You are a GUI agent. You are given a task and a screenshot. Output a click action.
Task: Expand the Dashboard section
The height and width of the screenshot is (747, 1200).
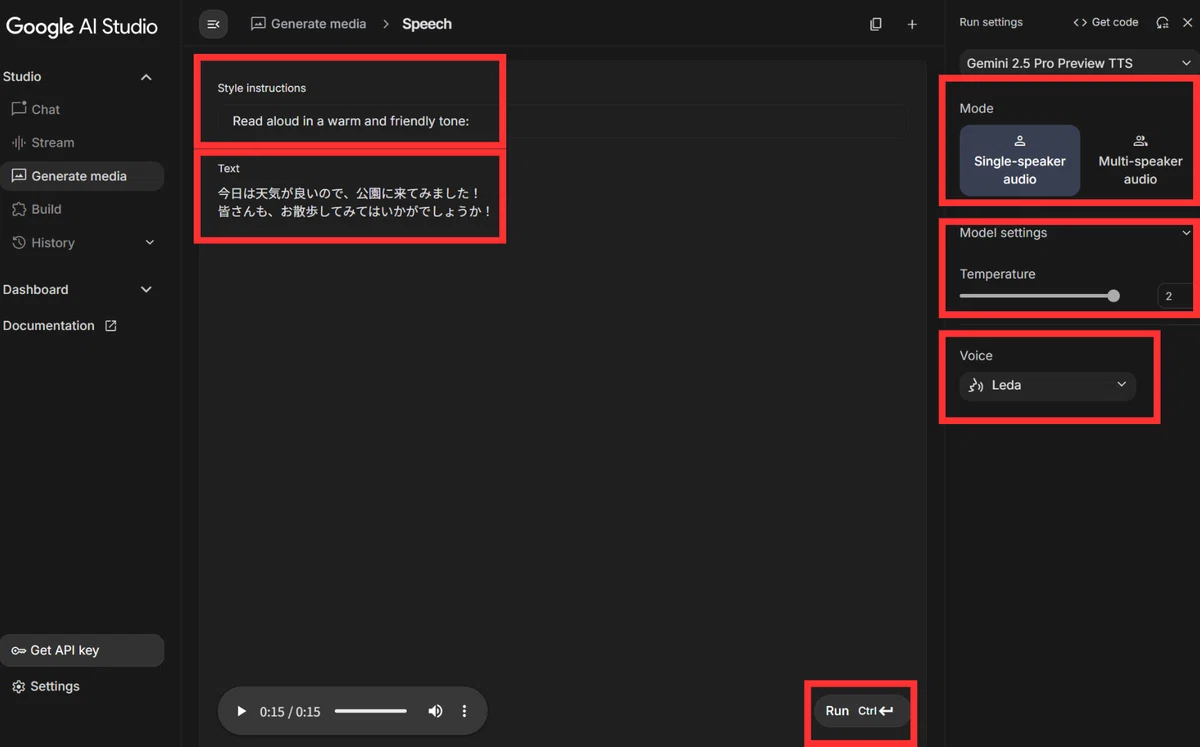tap(146, 290)
